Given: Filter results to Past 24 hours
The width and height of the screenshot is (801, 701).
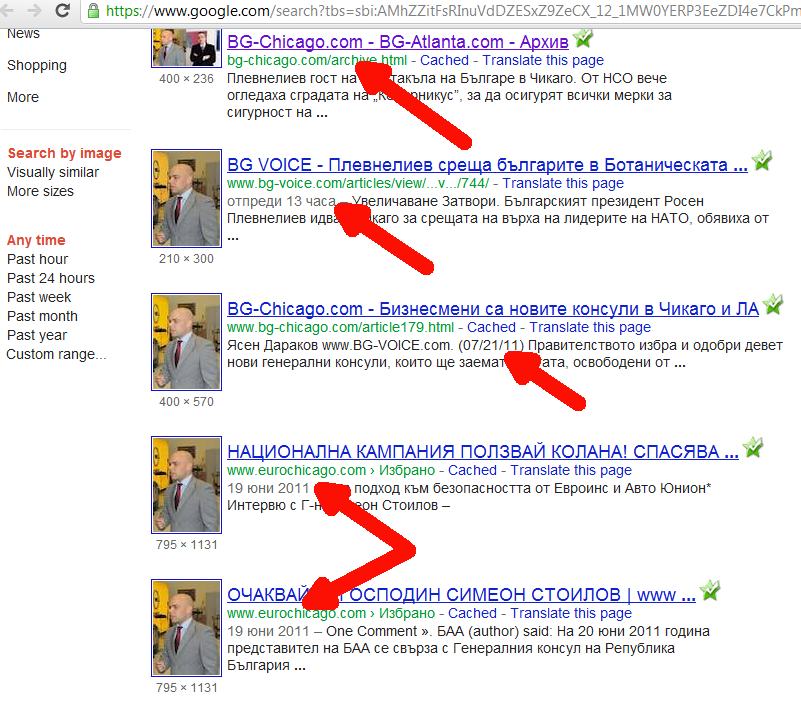Looking at the screenshot, I should tap(51, 278).
